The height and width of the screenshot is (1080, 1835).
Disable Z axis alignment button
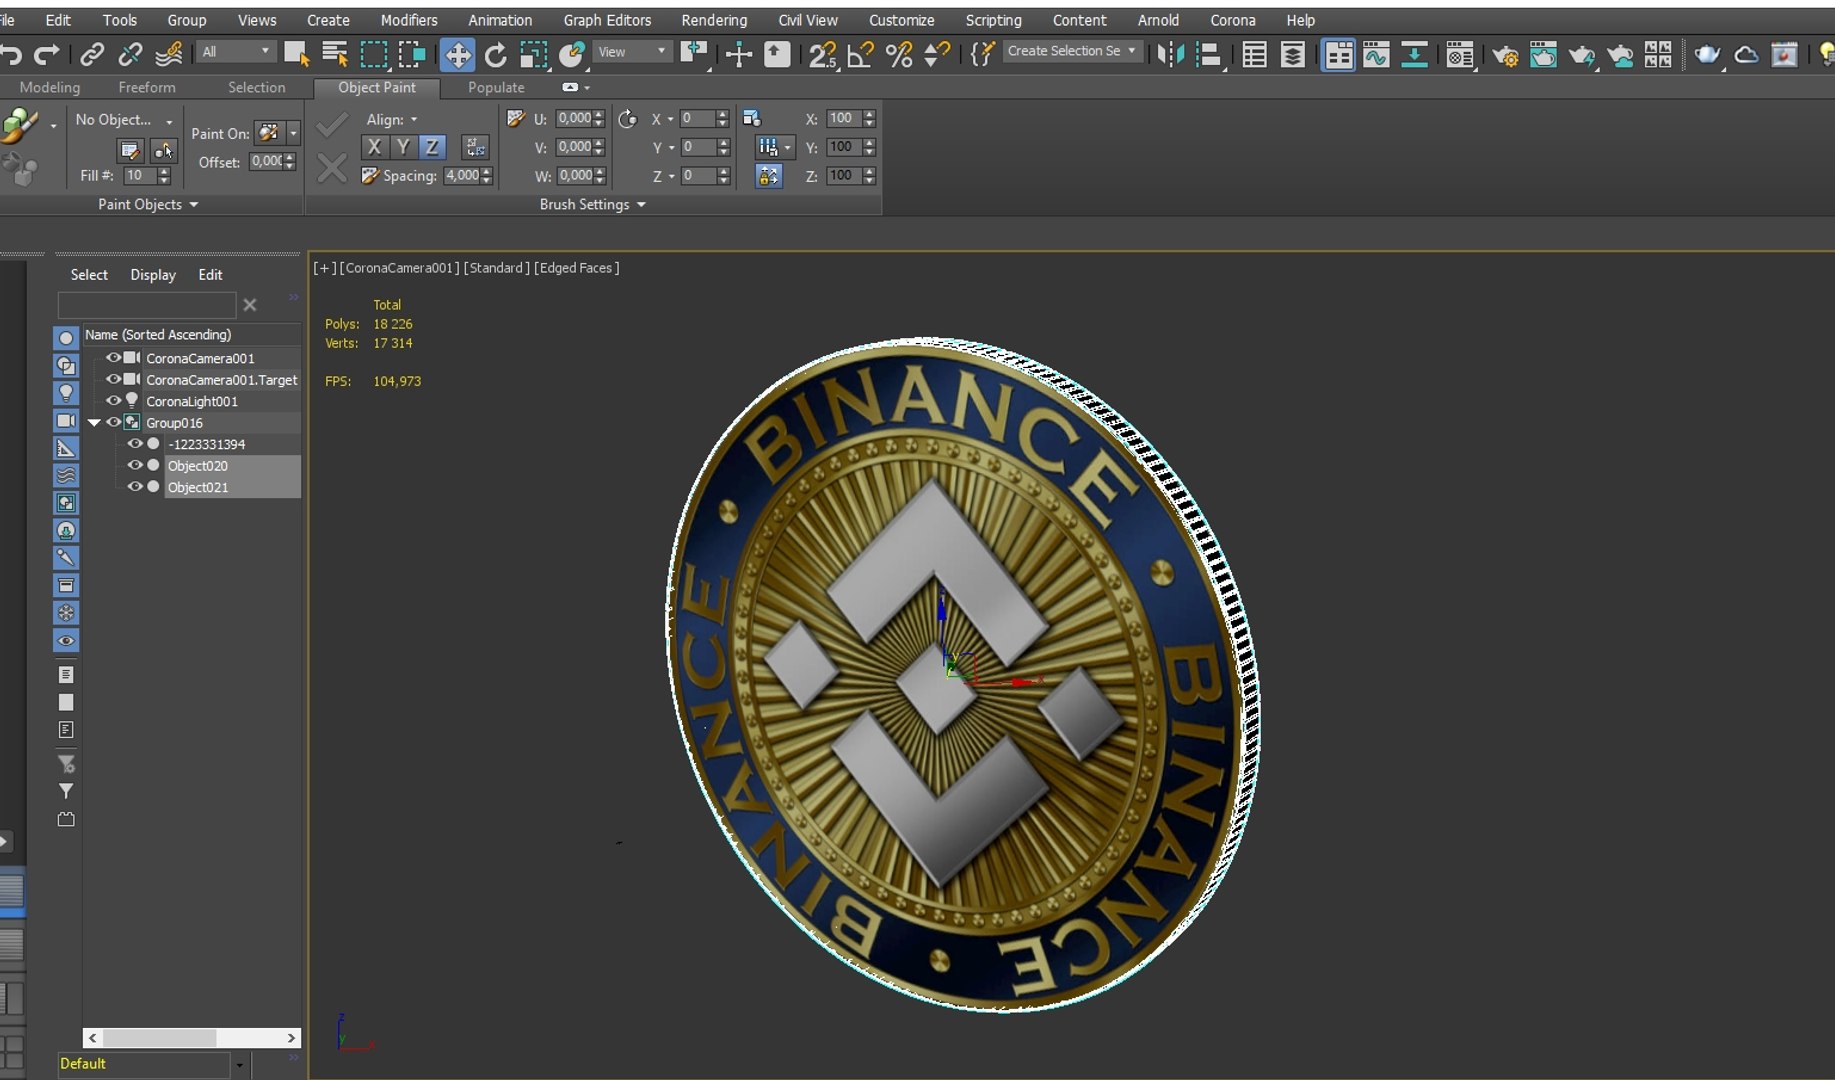[x=432, y=147]
